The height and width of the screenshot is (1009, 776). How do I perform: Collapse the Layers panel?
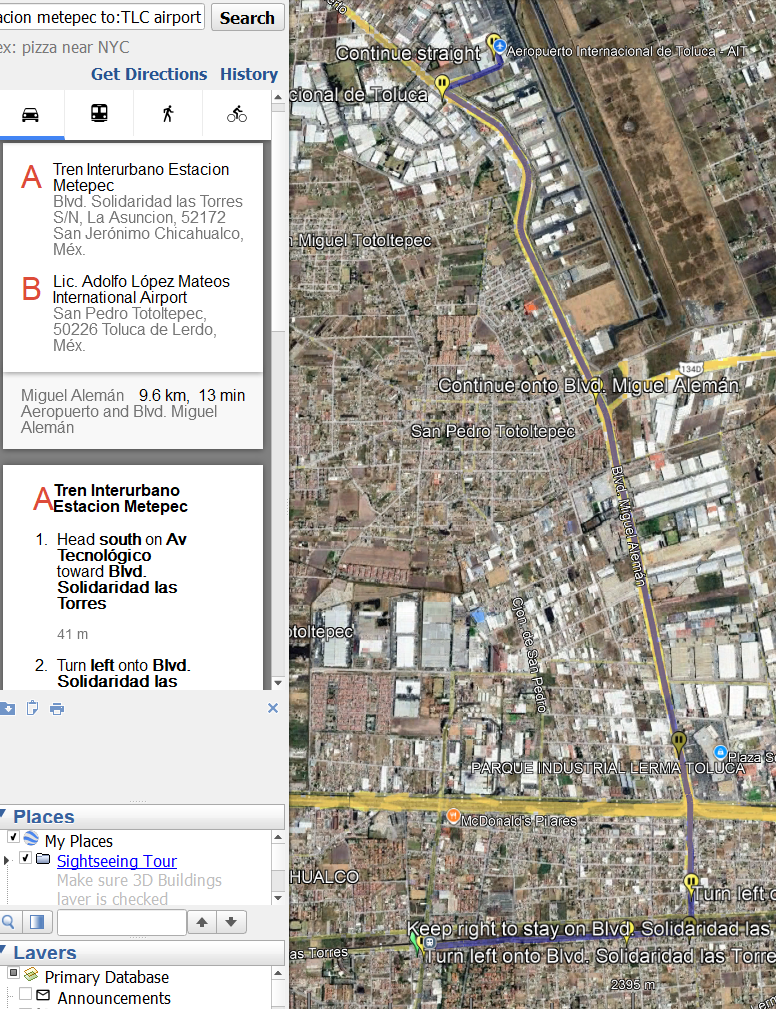coord(3,951)
